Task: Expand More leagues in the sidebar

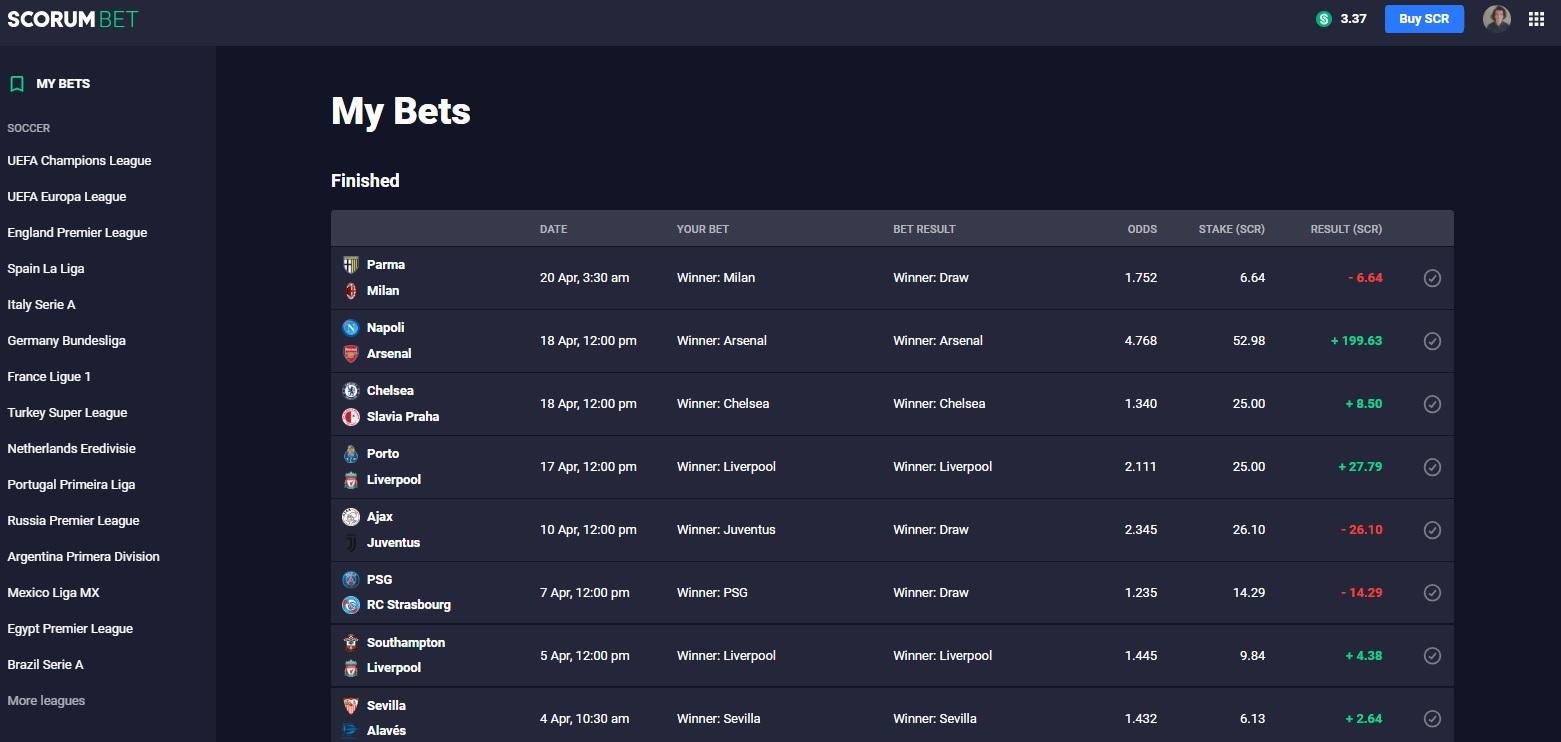Action: tap(46, 701)
